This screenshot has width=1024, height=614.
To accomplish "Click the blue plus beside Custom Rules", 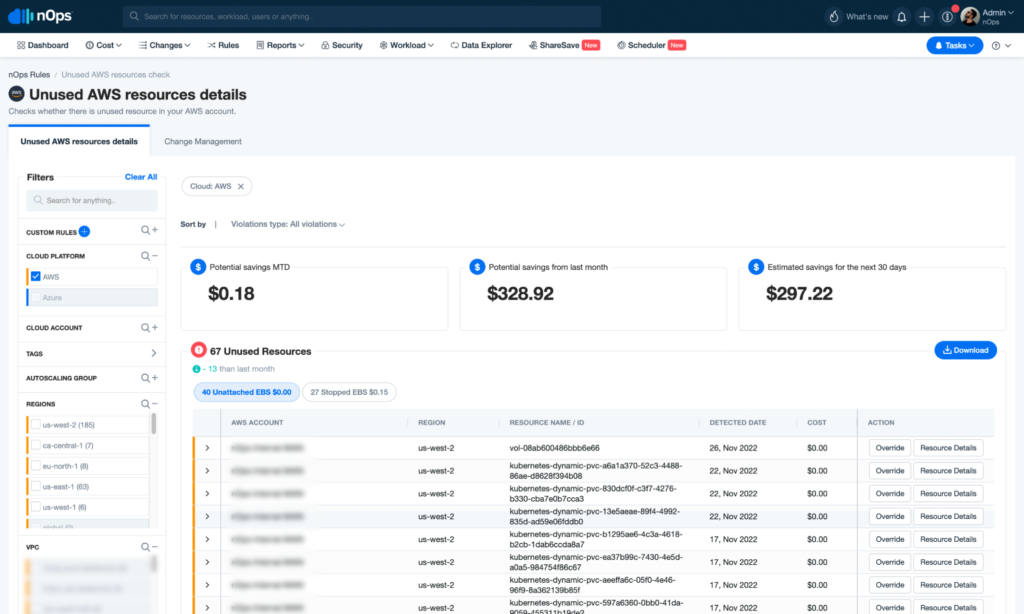I will [x=84, y=232].
